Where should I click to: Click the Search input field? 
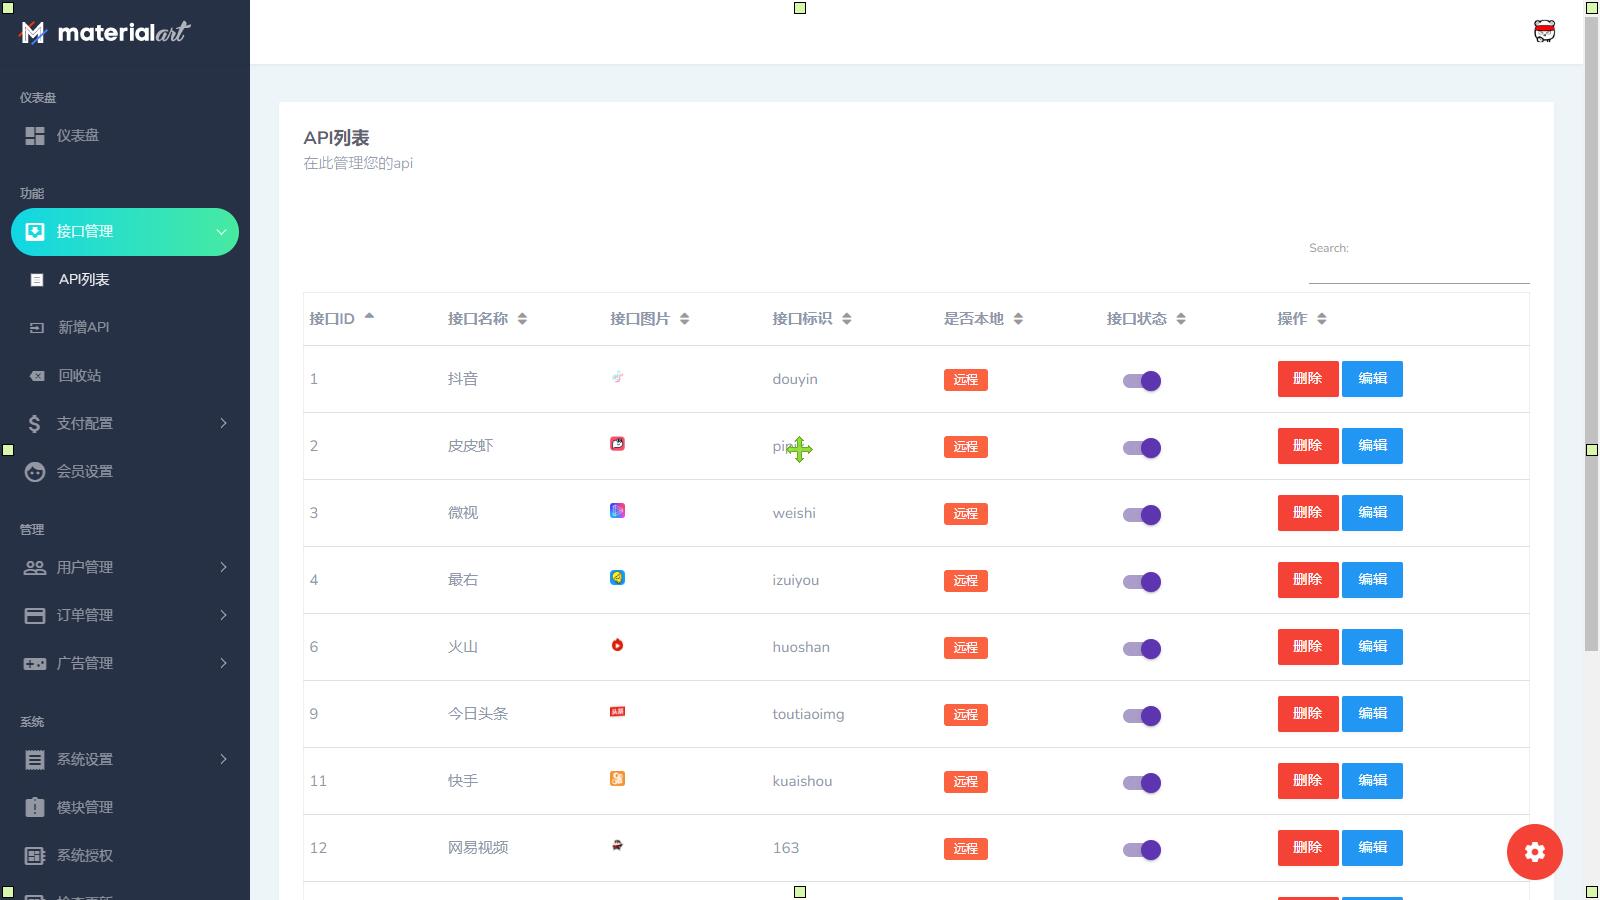(1418, 270)
